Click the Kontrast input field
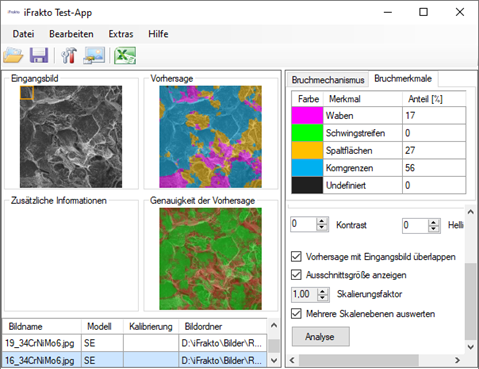479x369 pixels. click(304, 224)
